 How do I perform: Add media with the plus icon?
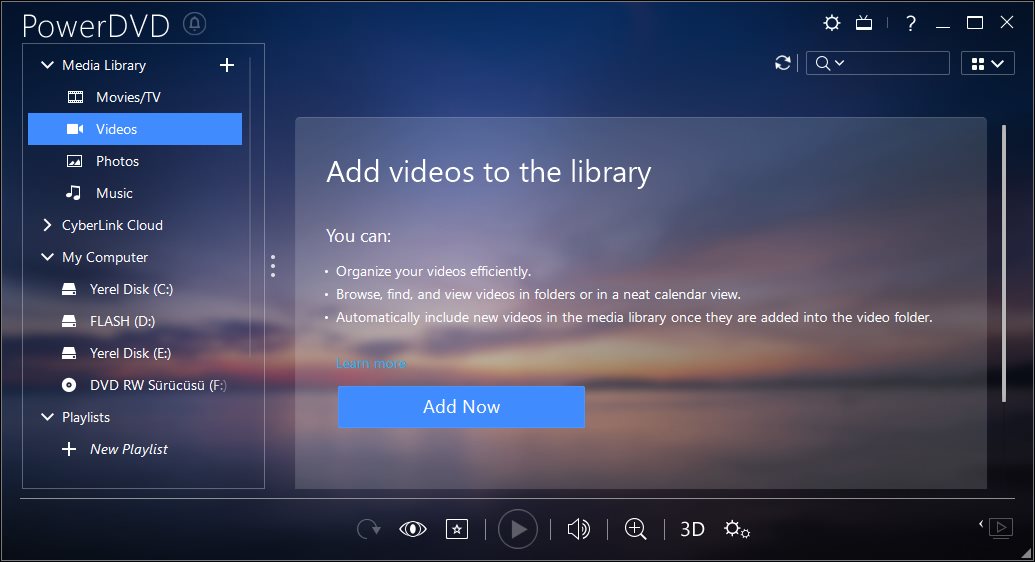click(x=226, y=65)
